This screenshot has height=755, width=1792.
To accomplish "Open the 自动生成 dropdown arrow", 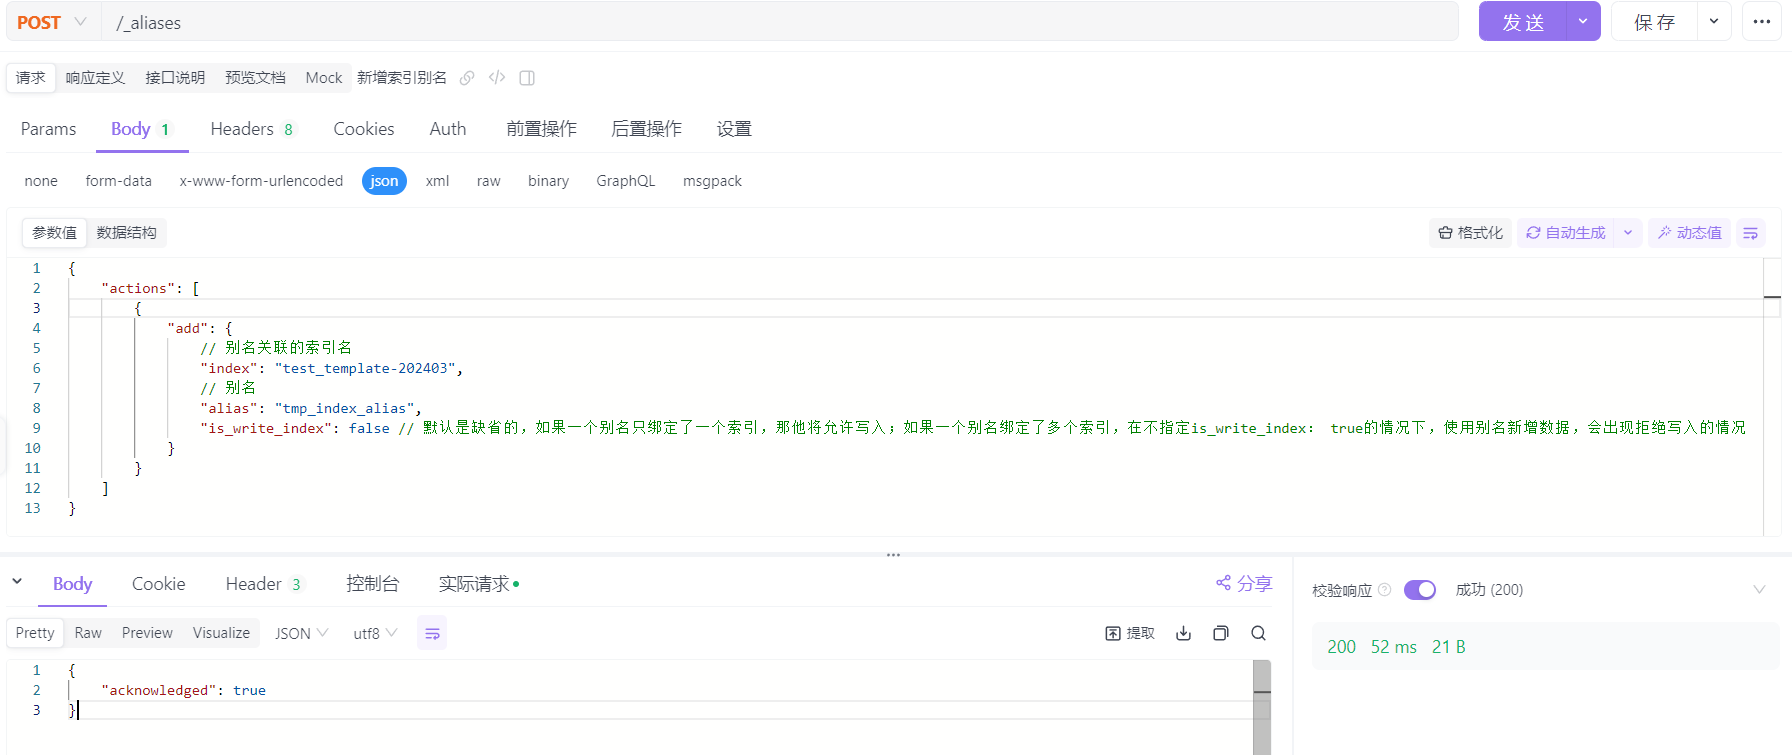I will point(1628,233).
